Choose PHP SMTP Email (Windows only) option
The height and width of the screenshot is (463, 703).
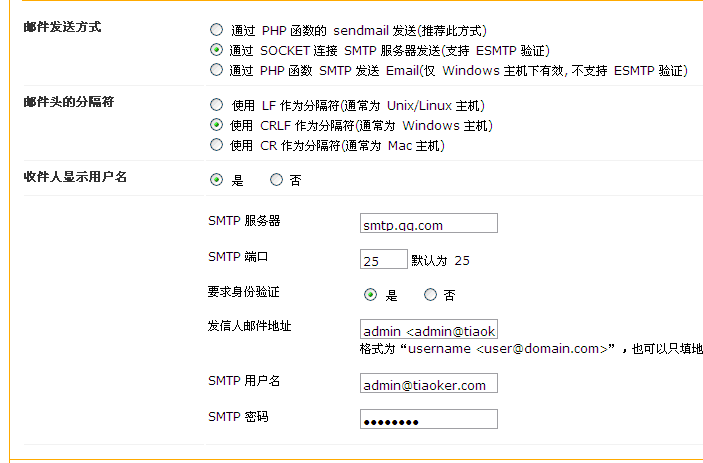216,69
